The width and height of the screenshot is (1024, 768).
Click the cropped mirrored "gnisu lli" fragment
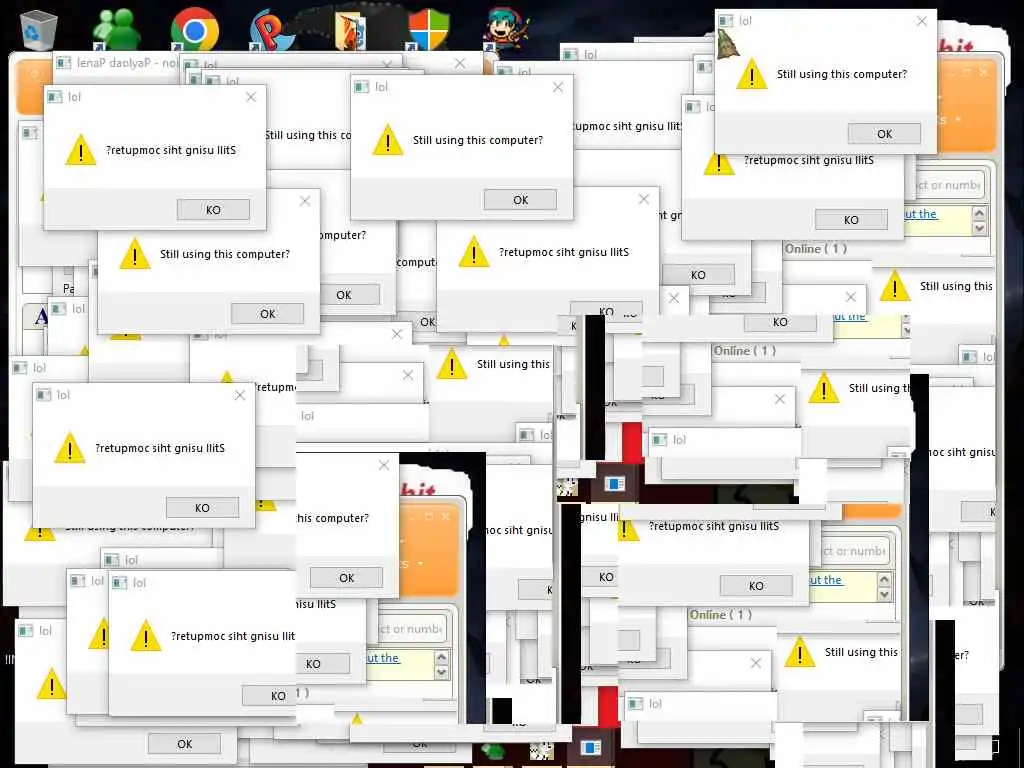(600, 517)
